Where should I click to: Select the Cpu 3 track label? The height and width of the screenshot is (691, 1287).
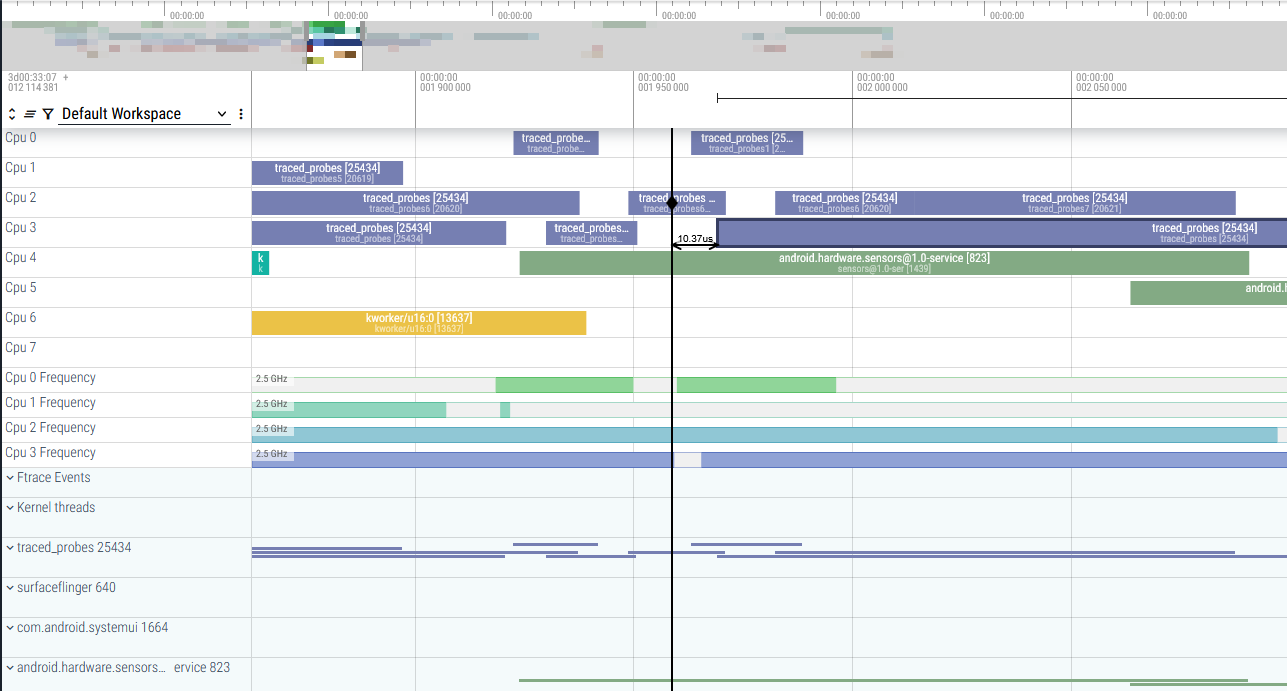pyautogui.click(x=21, y=228)
